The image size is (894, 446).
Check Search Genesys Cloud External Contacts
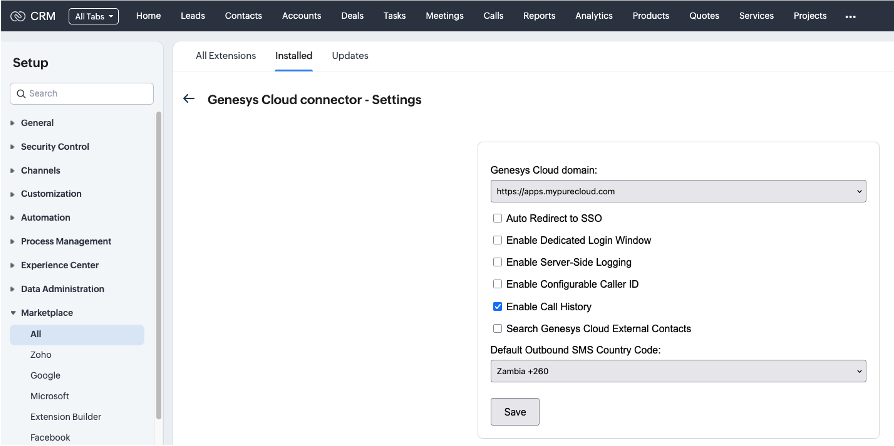pyautogui.click(x=497, y=329)
